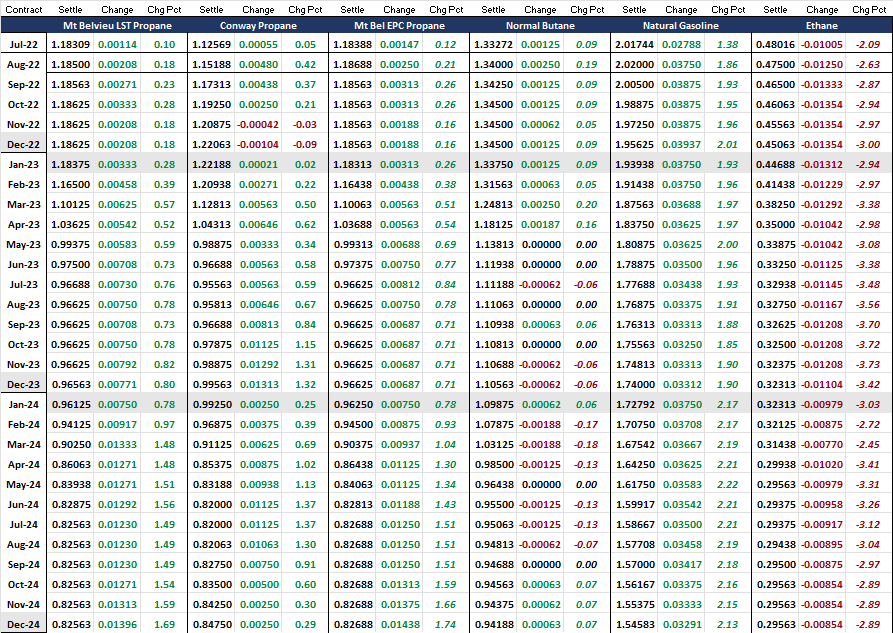
Task: Click the Natural Gasoline section header
Action: pyautogui.click(x=681, y=26)
